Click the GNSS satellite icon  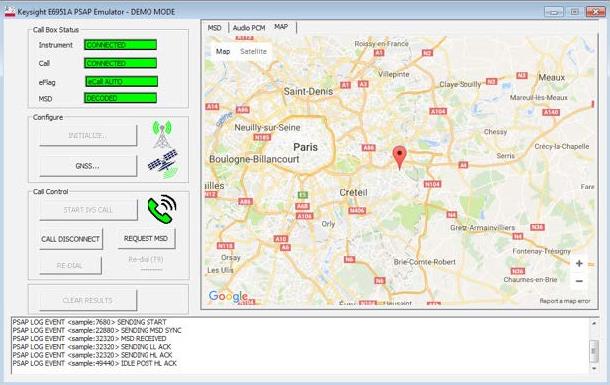163,164
